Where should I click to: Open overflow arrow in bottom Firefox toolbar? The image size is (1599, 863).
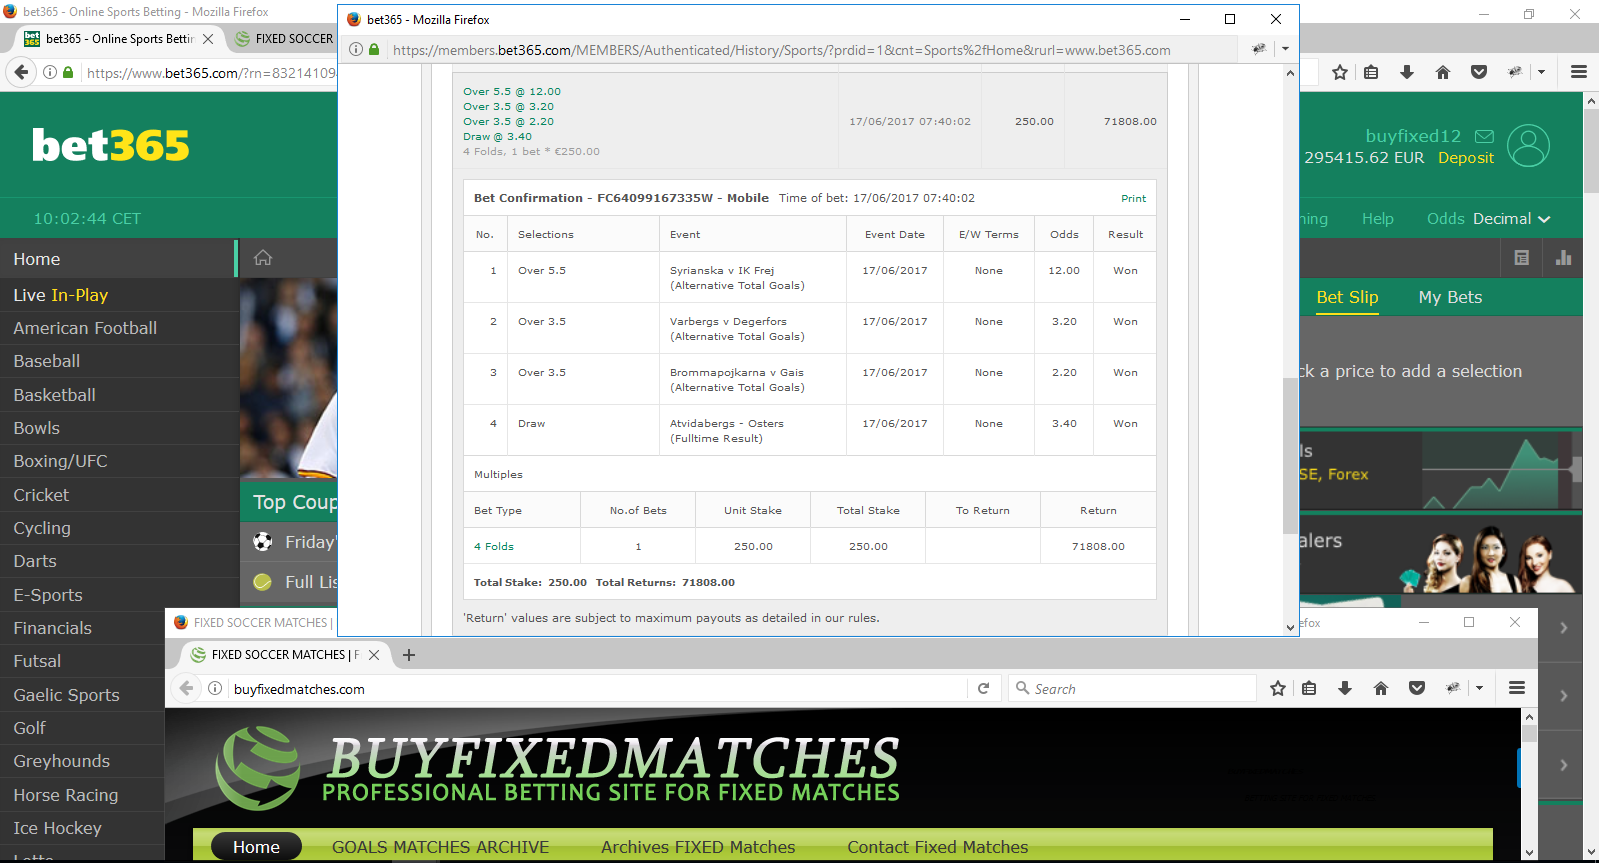(1479, 688)
